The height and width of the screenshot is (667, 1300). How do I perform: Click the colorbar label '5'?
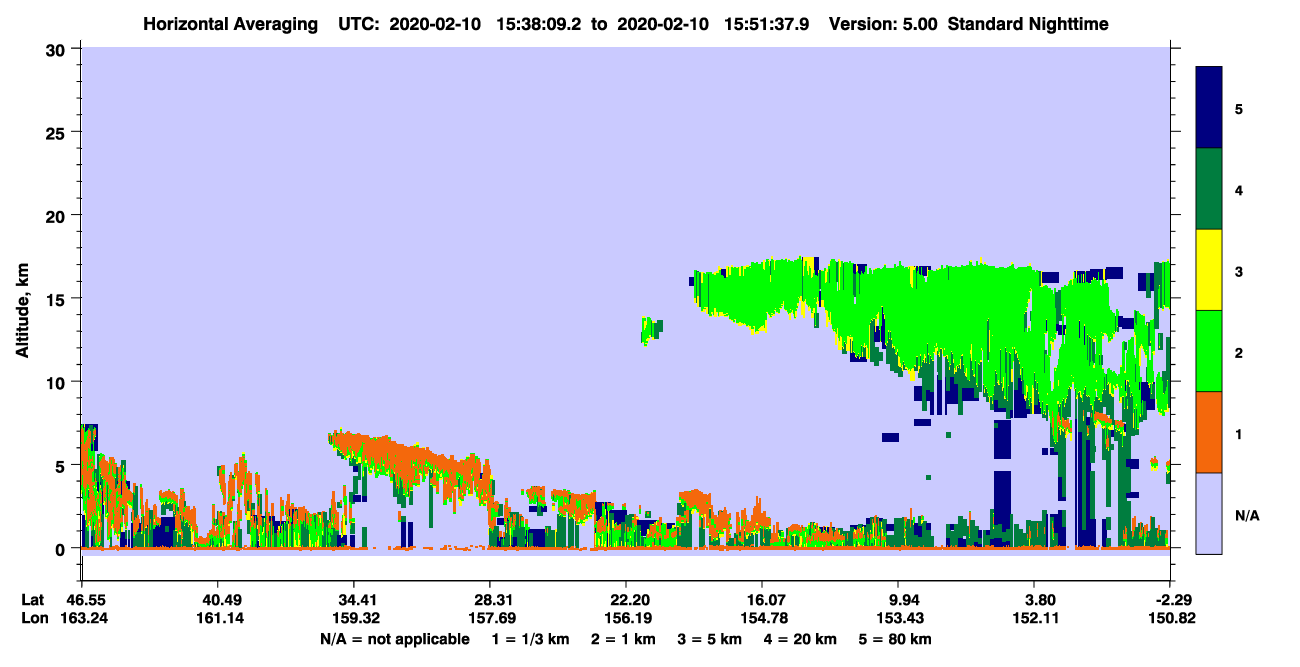pos(1239,108)
